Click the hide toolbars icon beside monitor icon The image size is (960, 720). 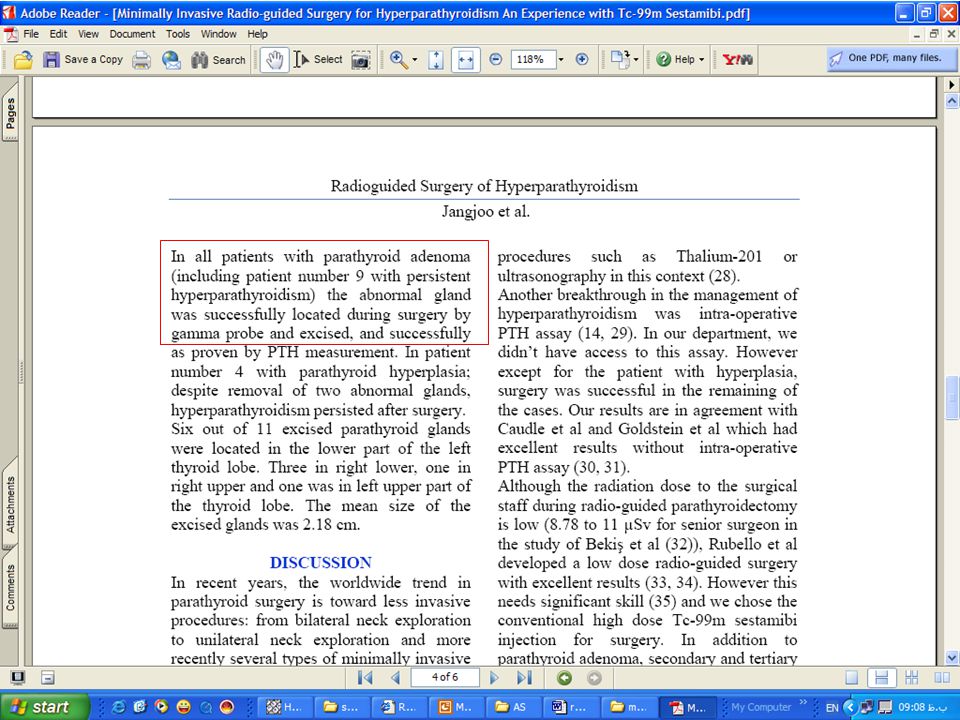[48, 677]
